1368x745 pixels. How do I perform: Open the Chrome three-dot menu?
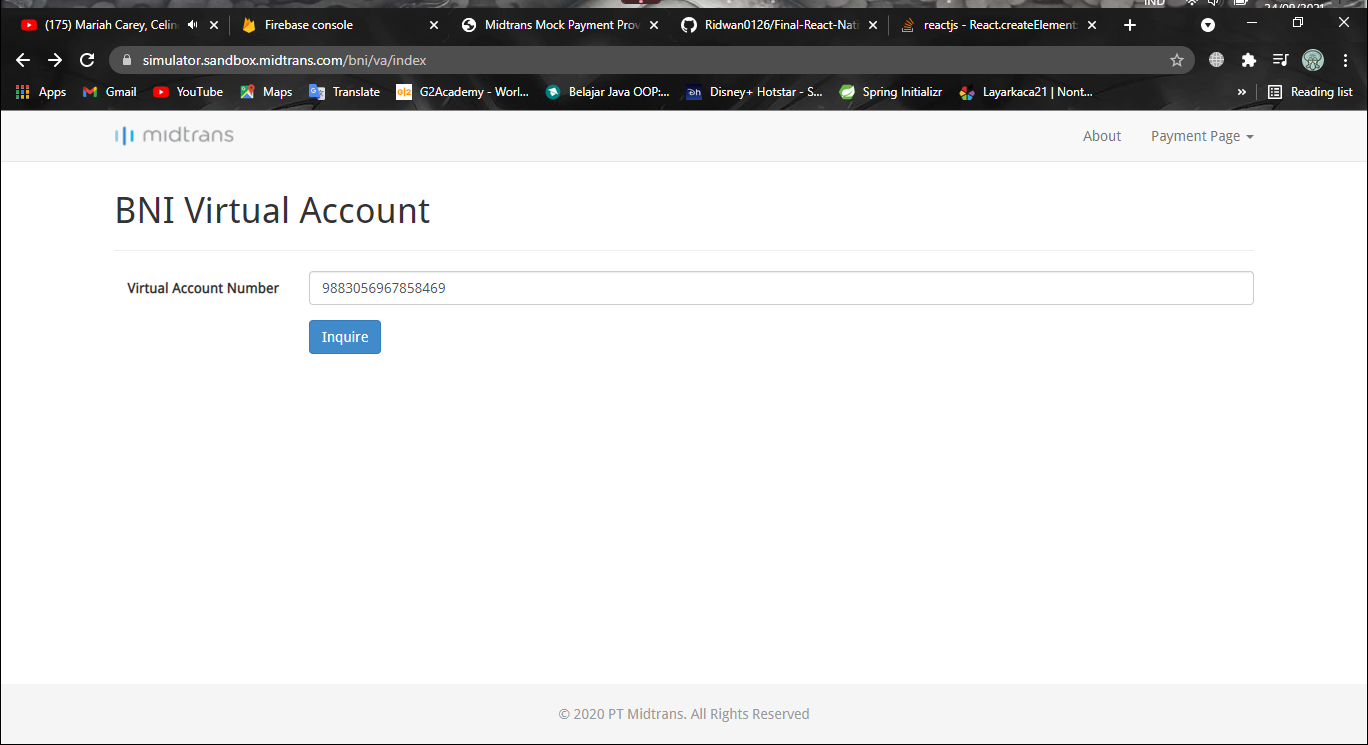1345,60
